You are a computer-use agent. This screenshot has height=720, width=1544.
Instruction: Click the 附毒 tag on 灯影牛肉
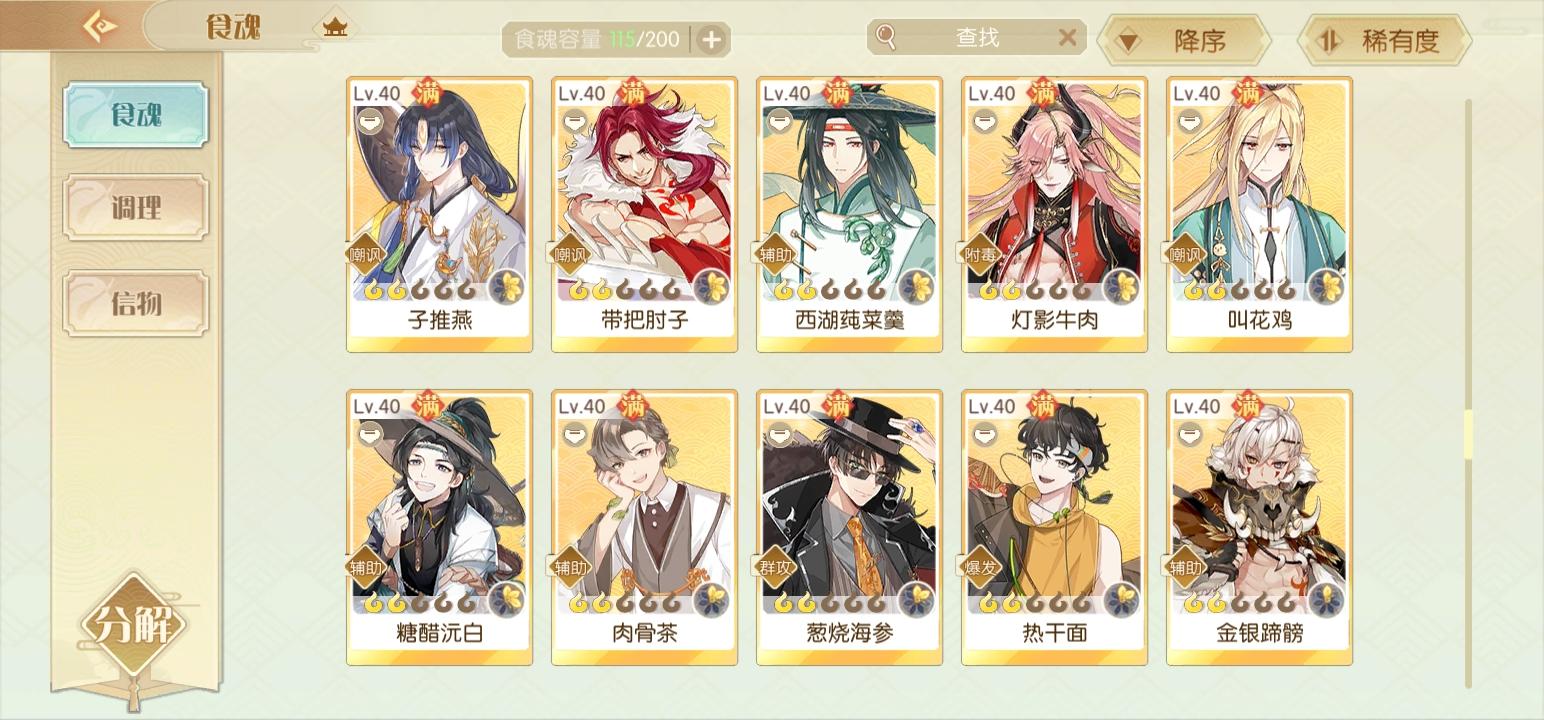click(981, 255)
